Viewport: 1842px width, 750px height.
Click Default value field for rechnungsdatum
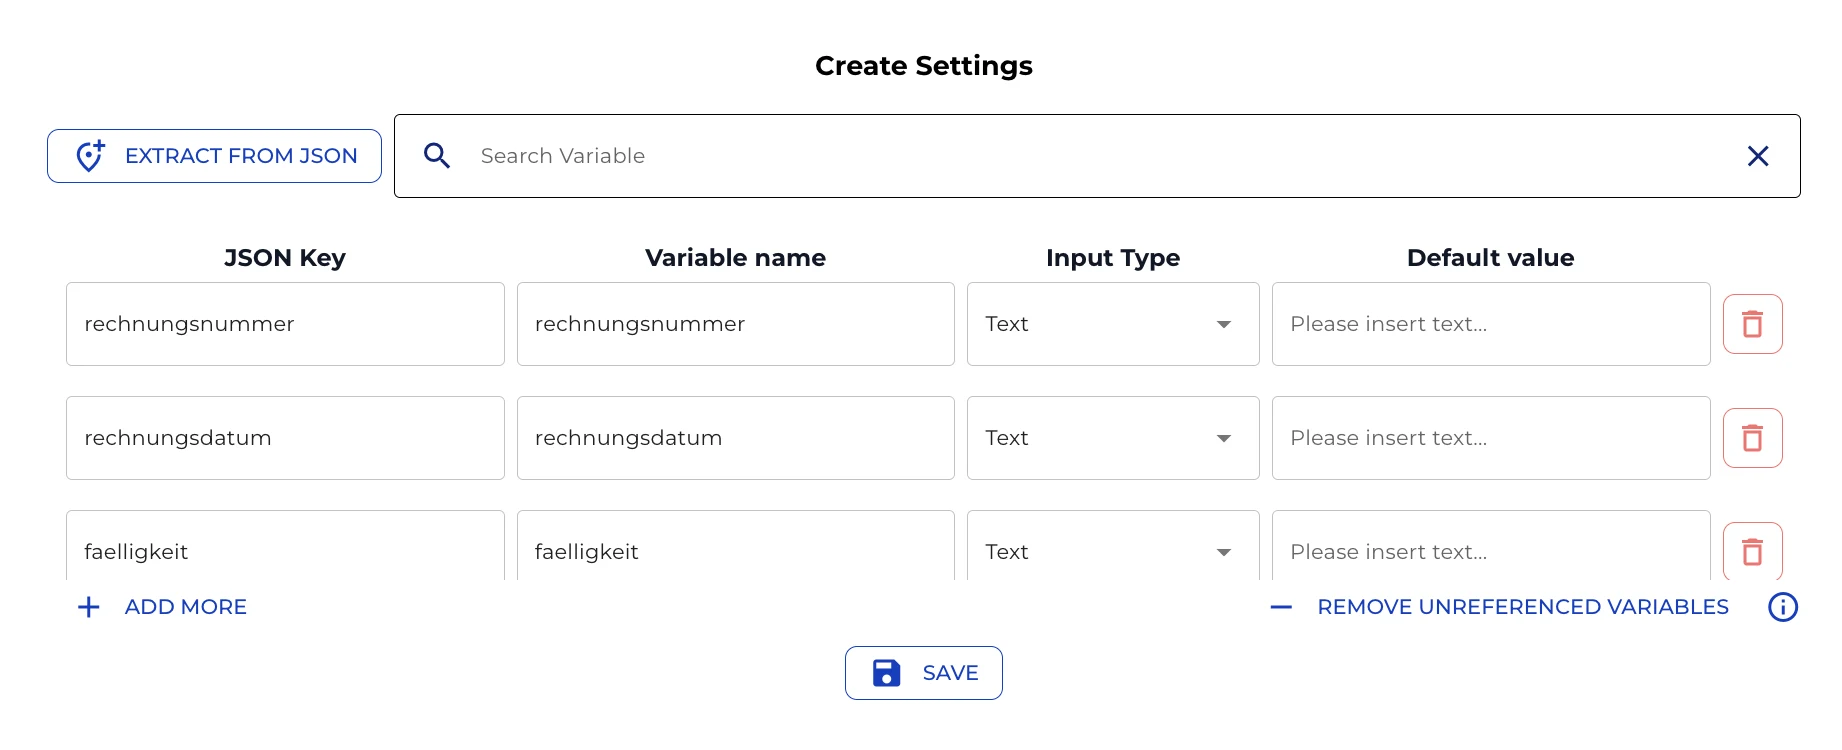point(1491,438)
